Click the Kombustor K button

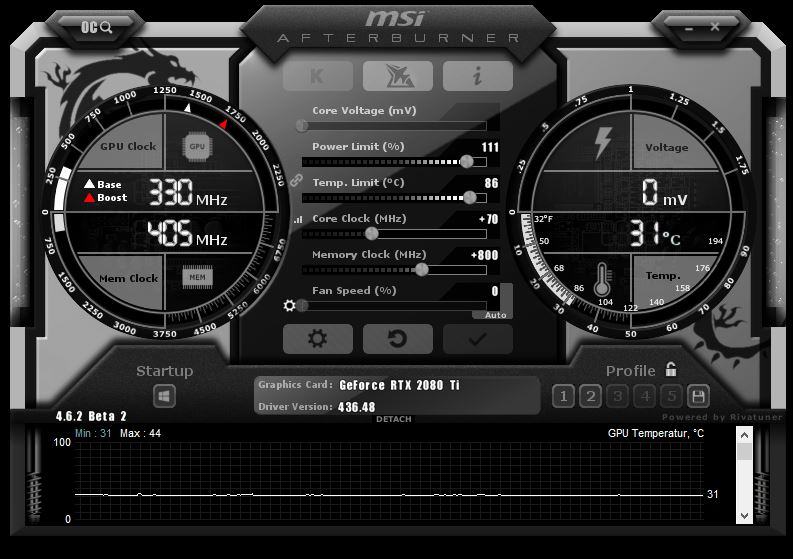click(318, 76)
